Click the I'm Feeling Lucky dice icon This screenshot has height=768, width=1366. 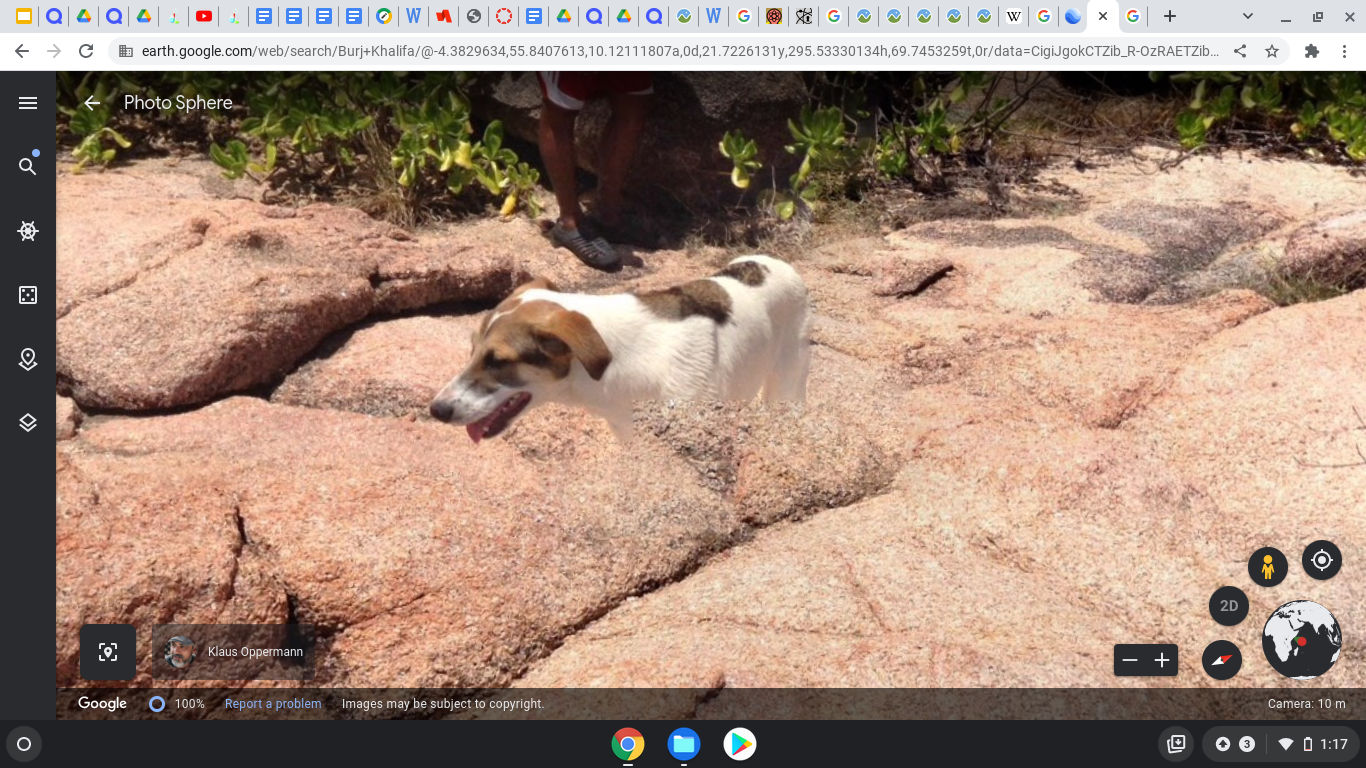point(28,295)
